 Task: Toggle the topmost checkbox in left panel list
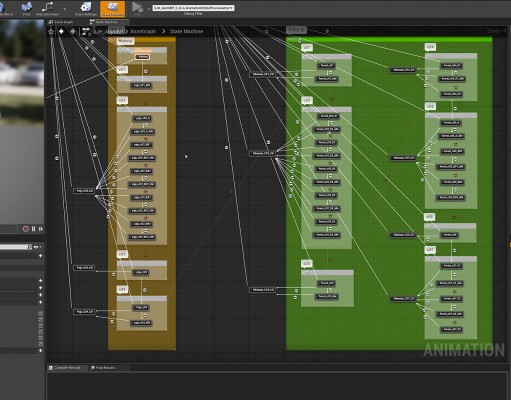tap(40, 313)
